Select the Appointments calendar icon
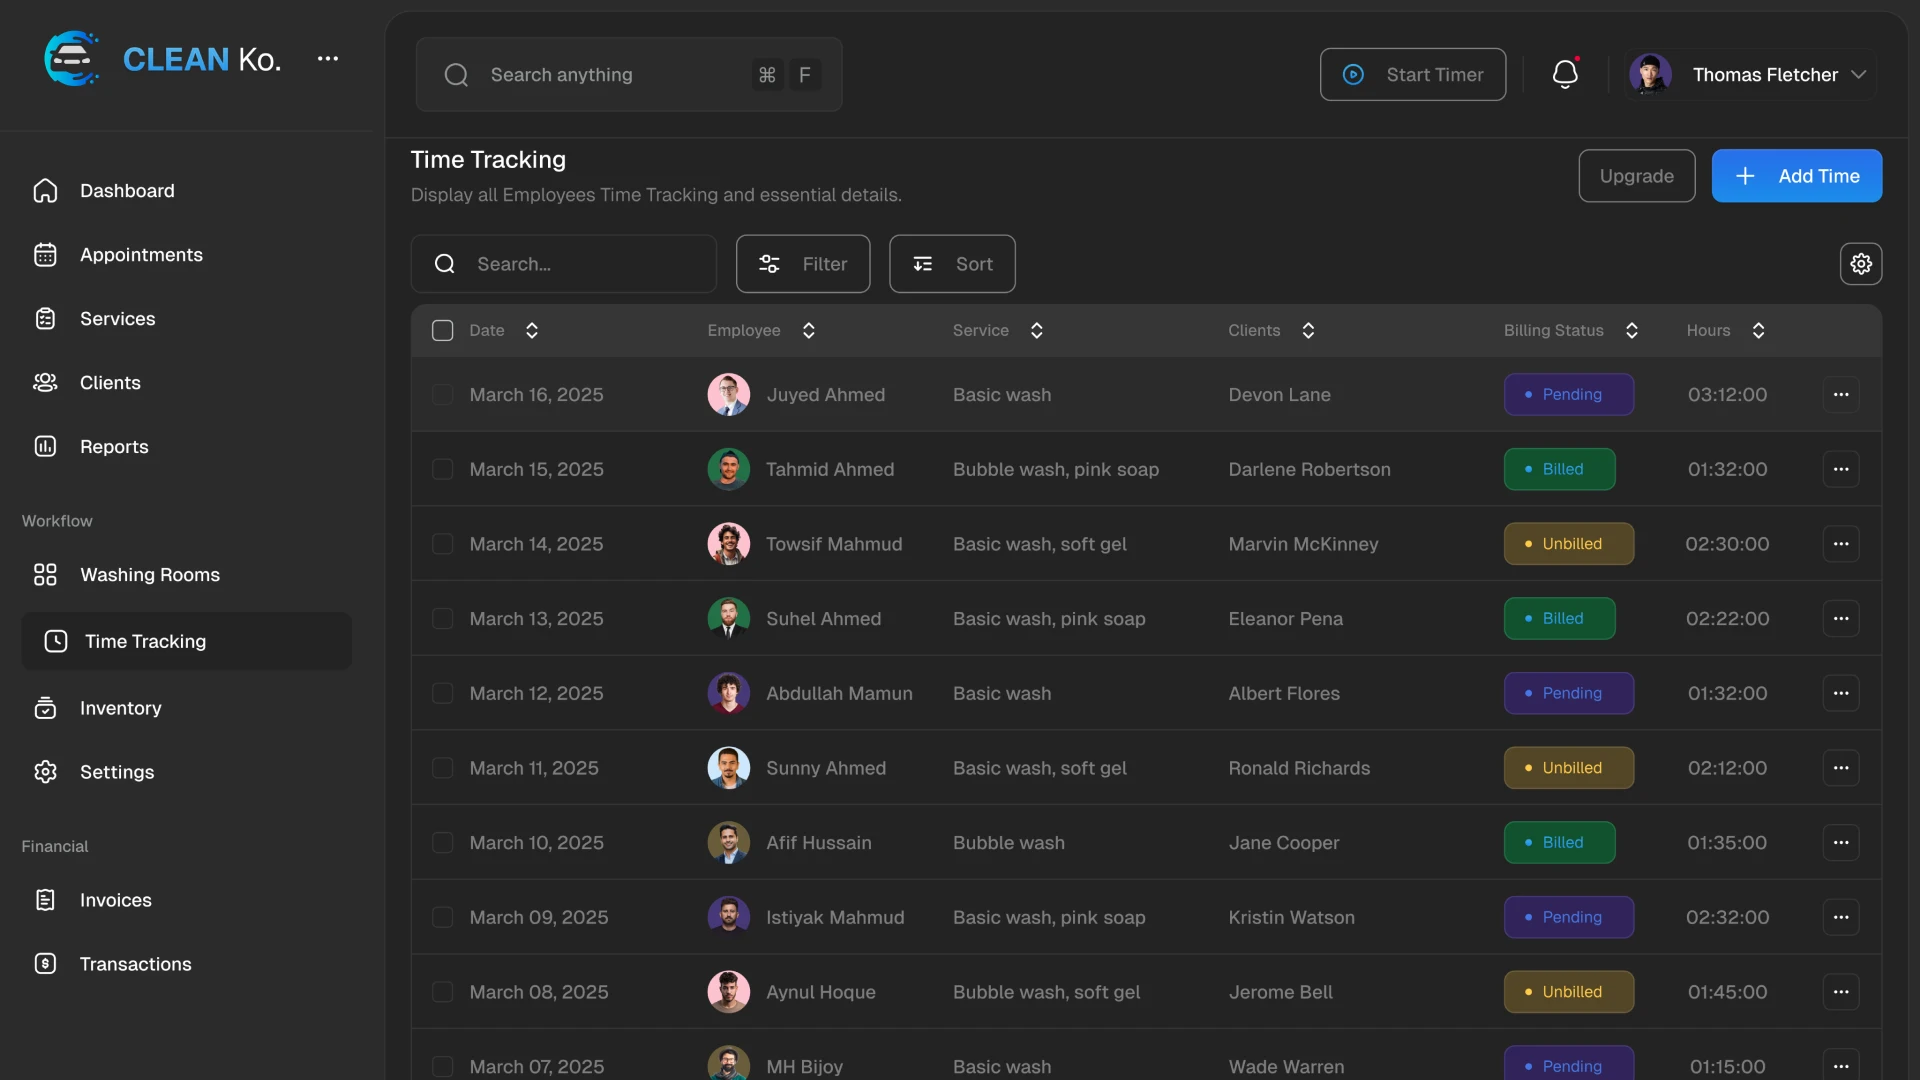This screenshot has height=1080, width=1920. [45, 255]
